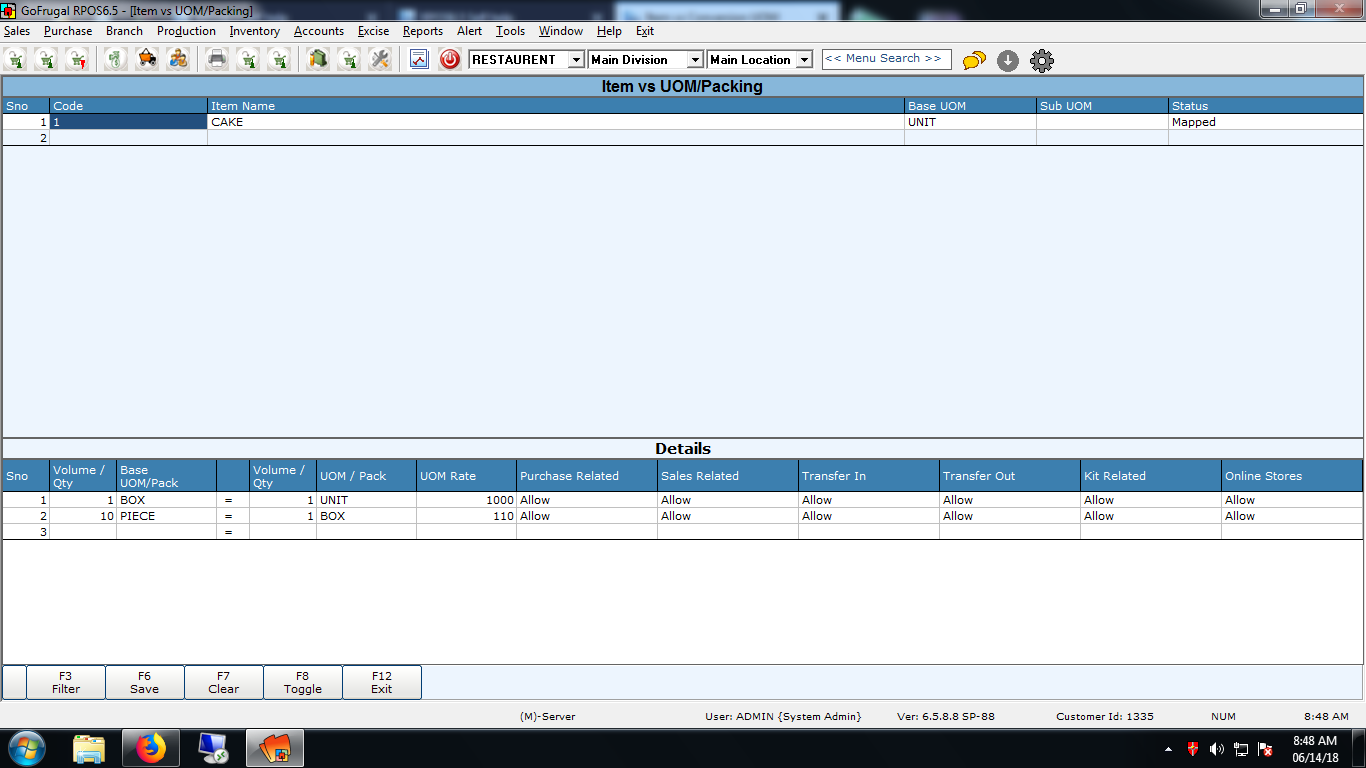Click the GoFrugal RPOS taskbar icon
The image size is (1366, 768).
275,748
